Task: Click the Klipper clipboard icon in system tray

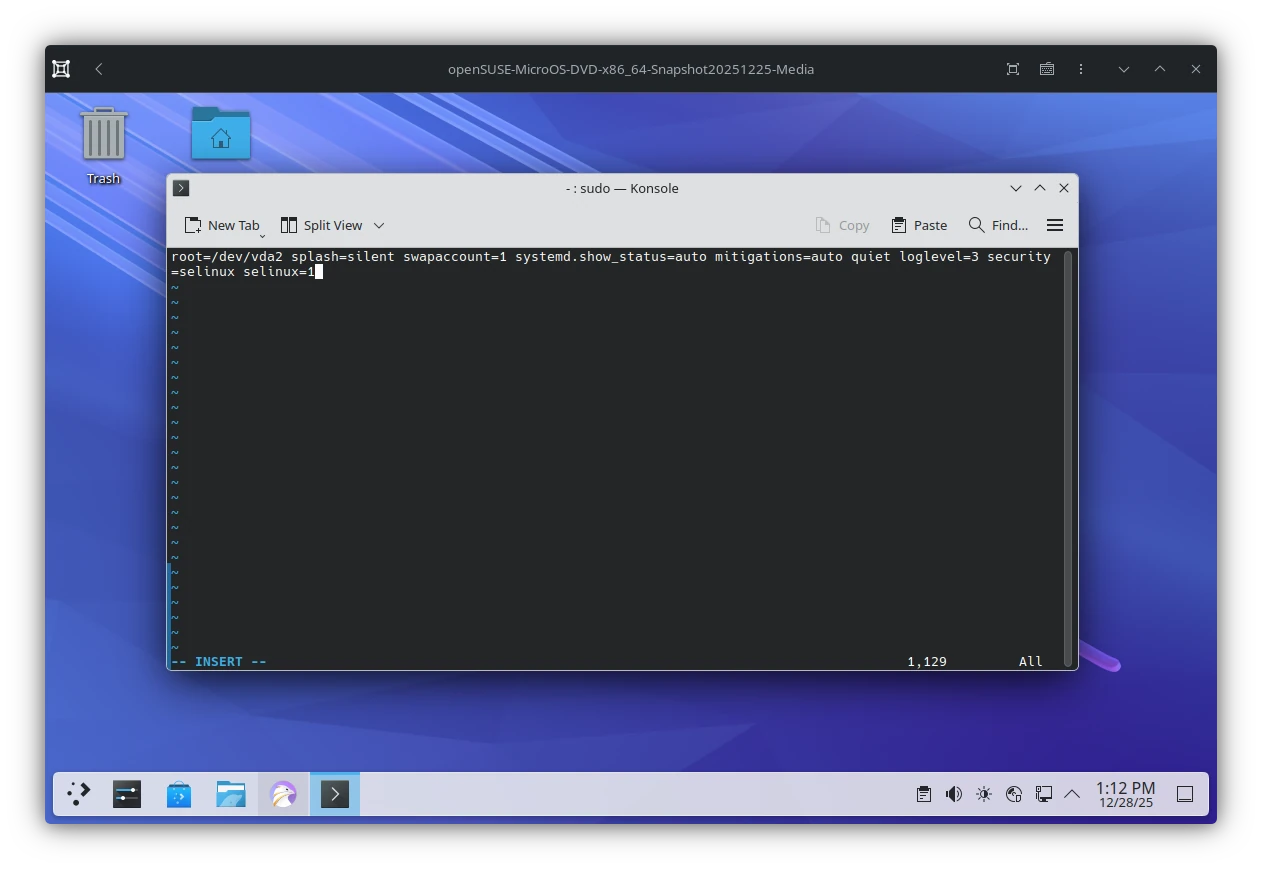Action: tap(922, 793)
